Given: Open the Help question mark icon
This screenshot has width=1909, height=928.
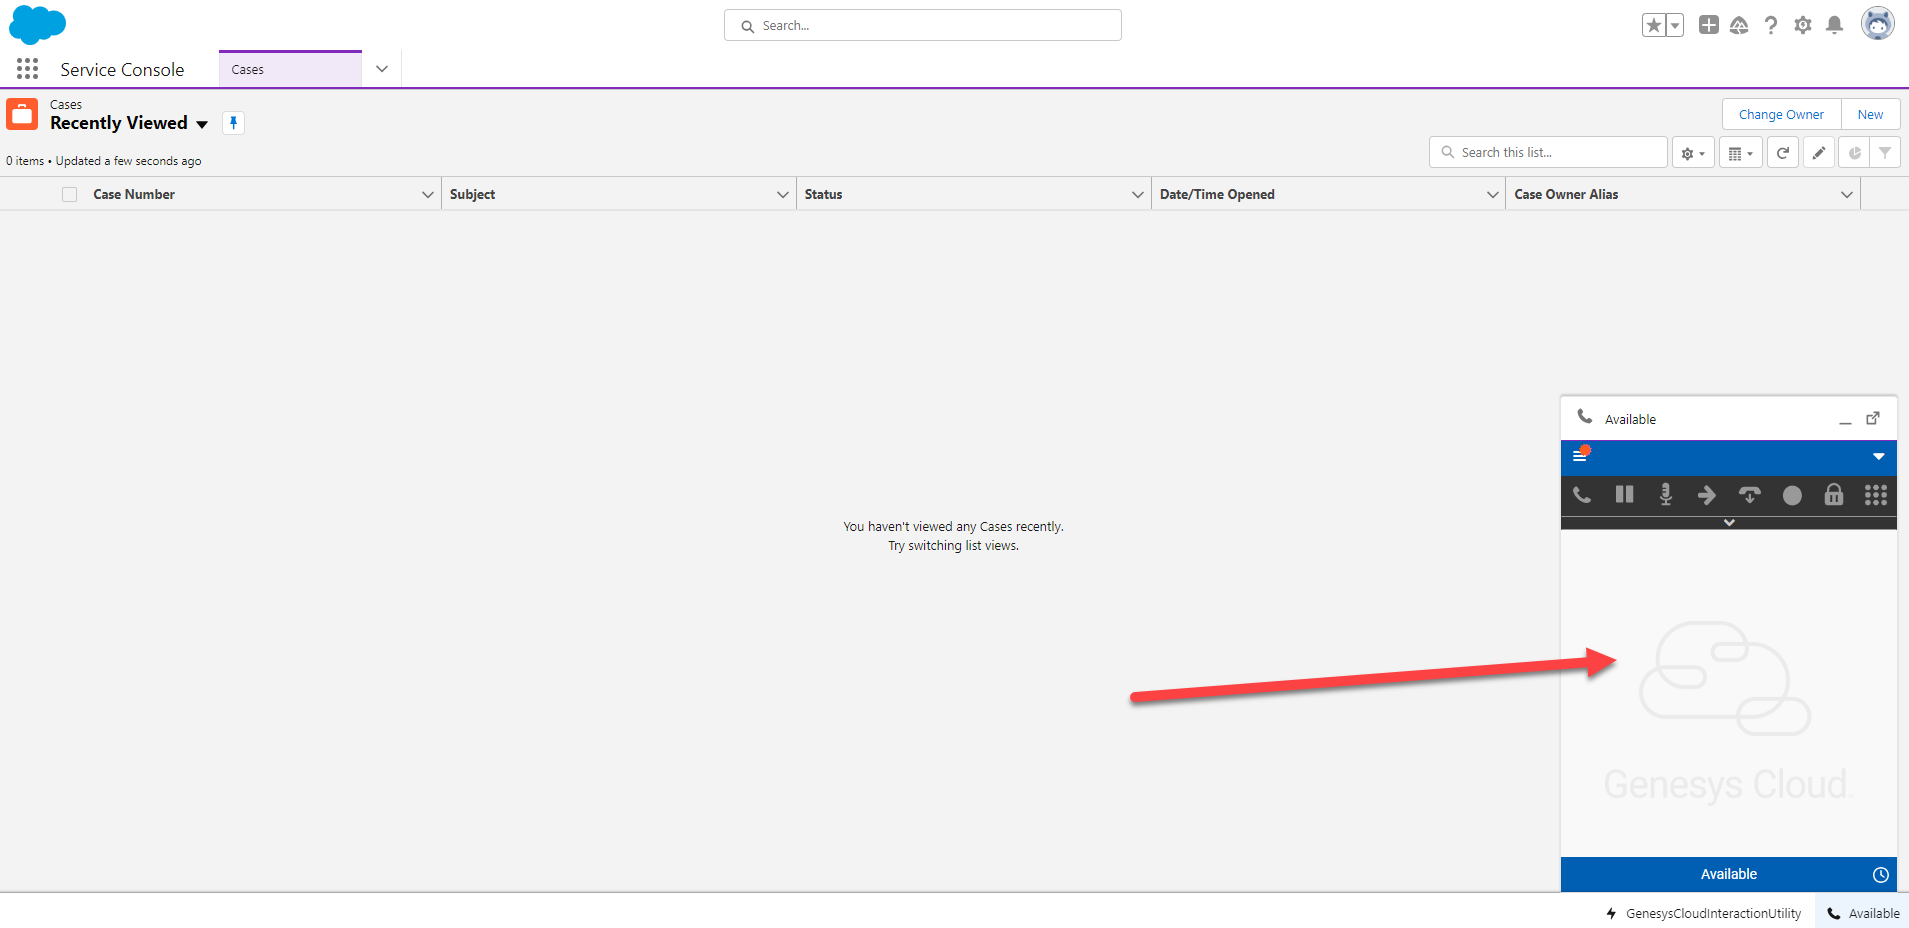Looking at the screenshot, I should pos(1771,25).
